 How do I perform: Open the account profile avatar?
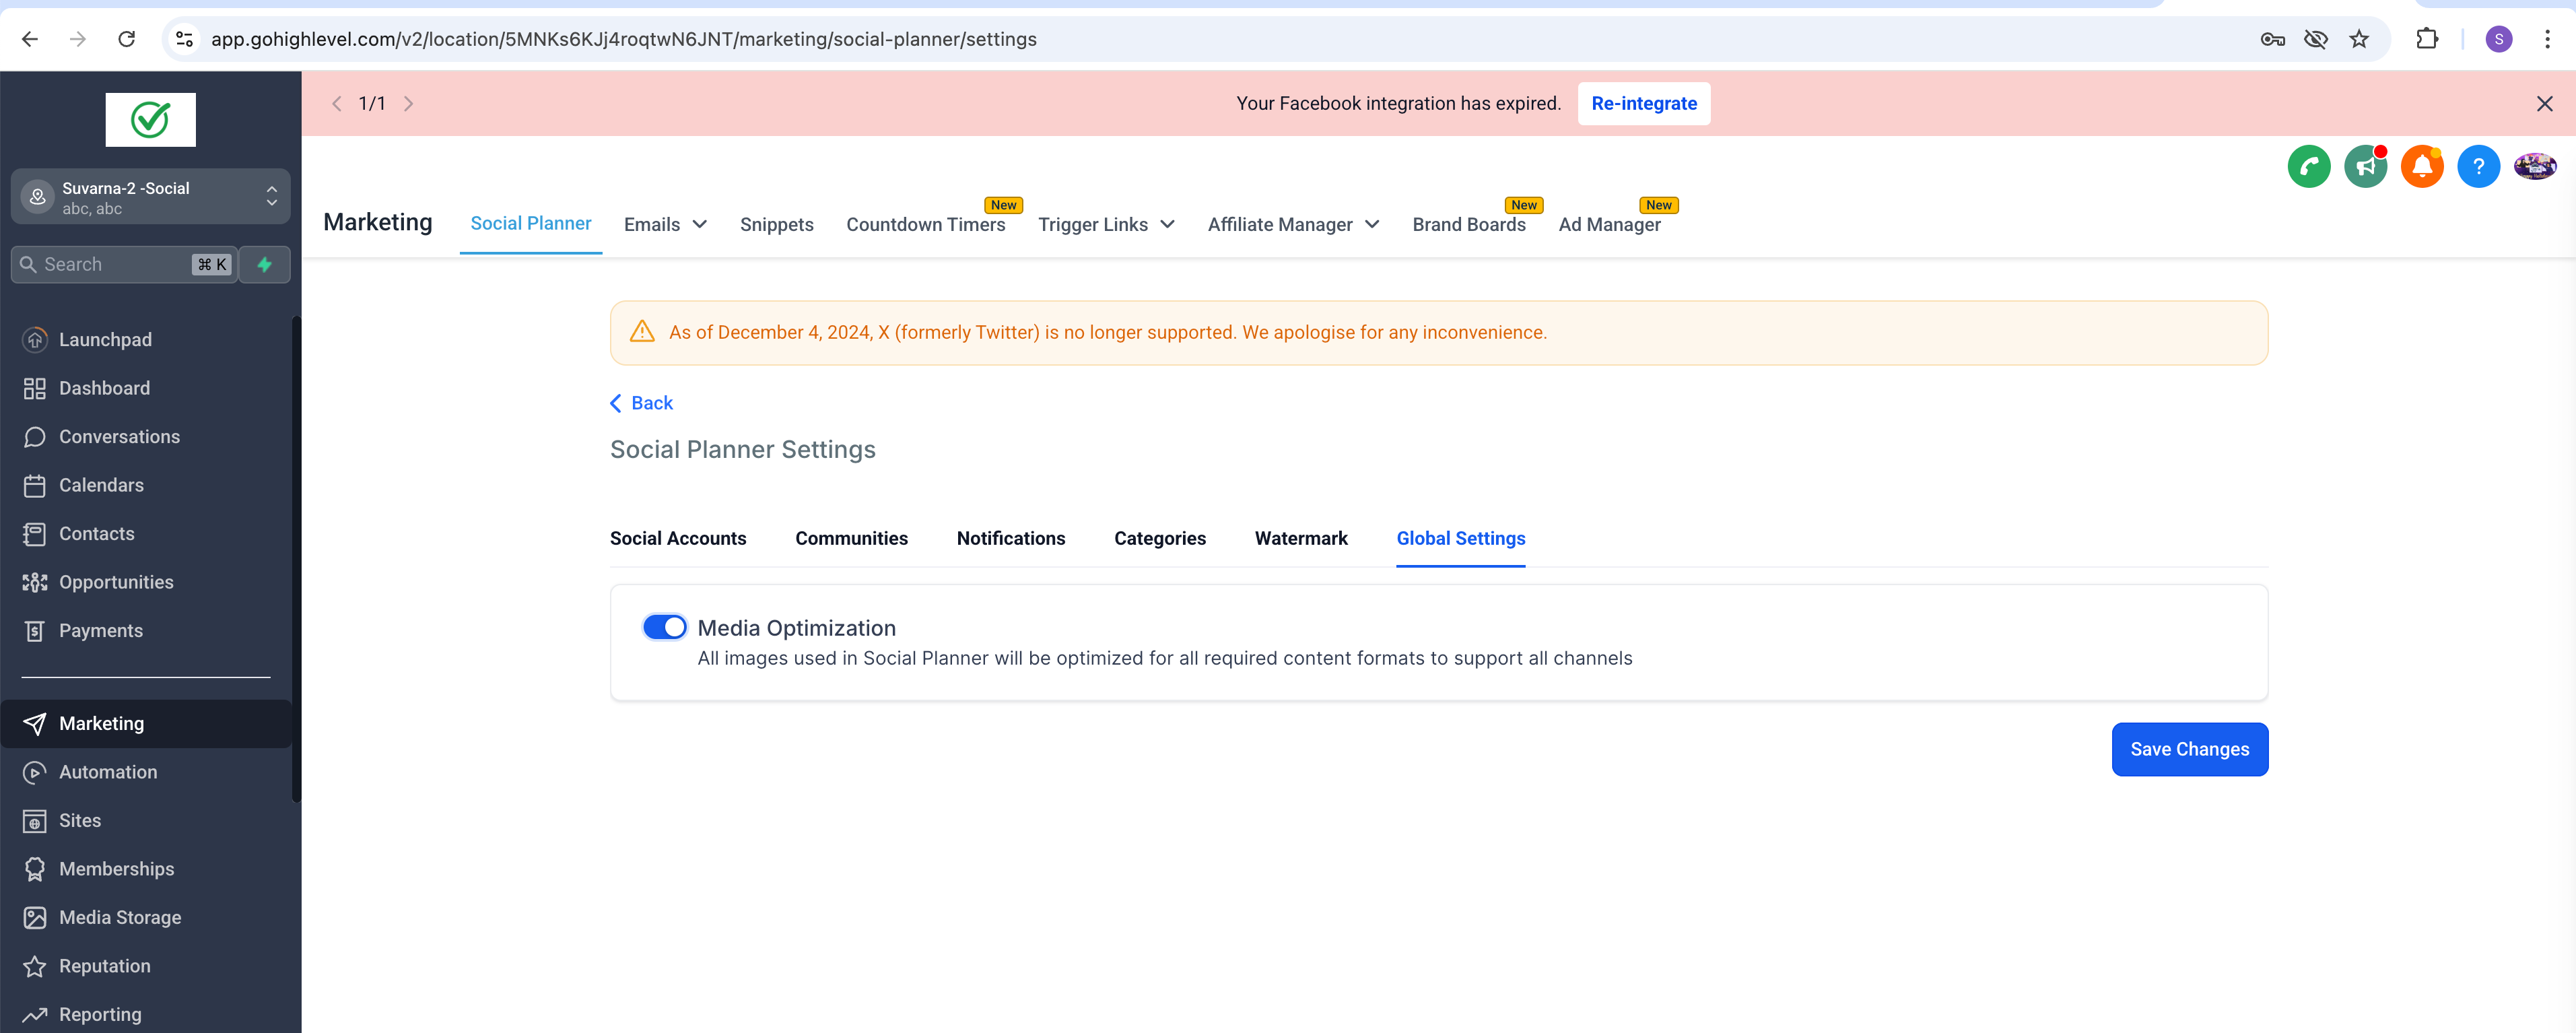[2535, 166]
